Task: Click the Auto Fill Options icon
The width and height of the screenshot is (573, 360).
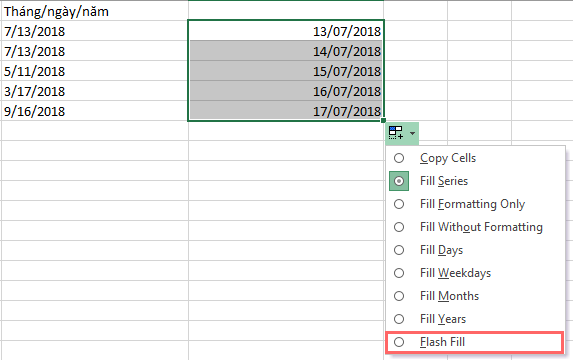Action: click(396, 133)
